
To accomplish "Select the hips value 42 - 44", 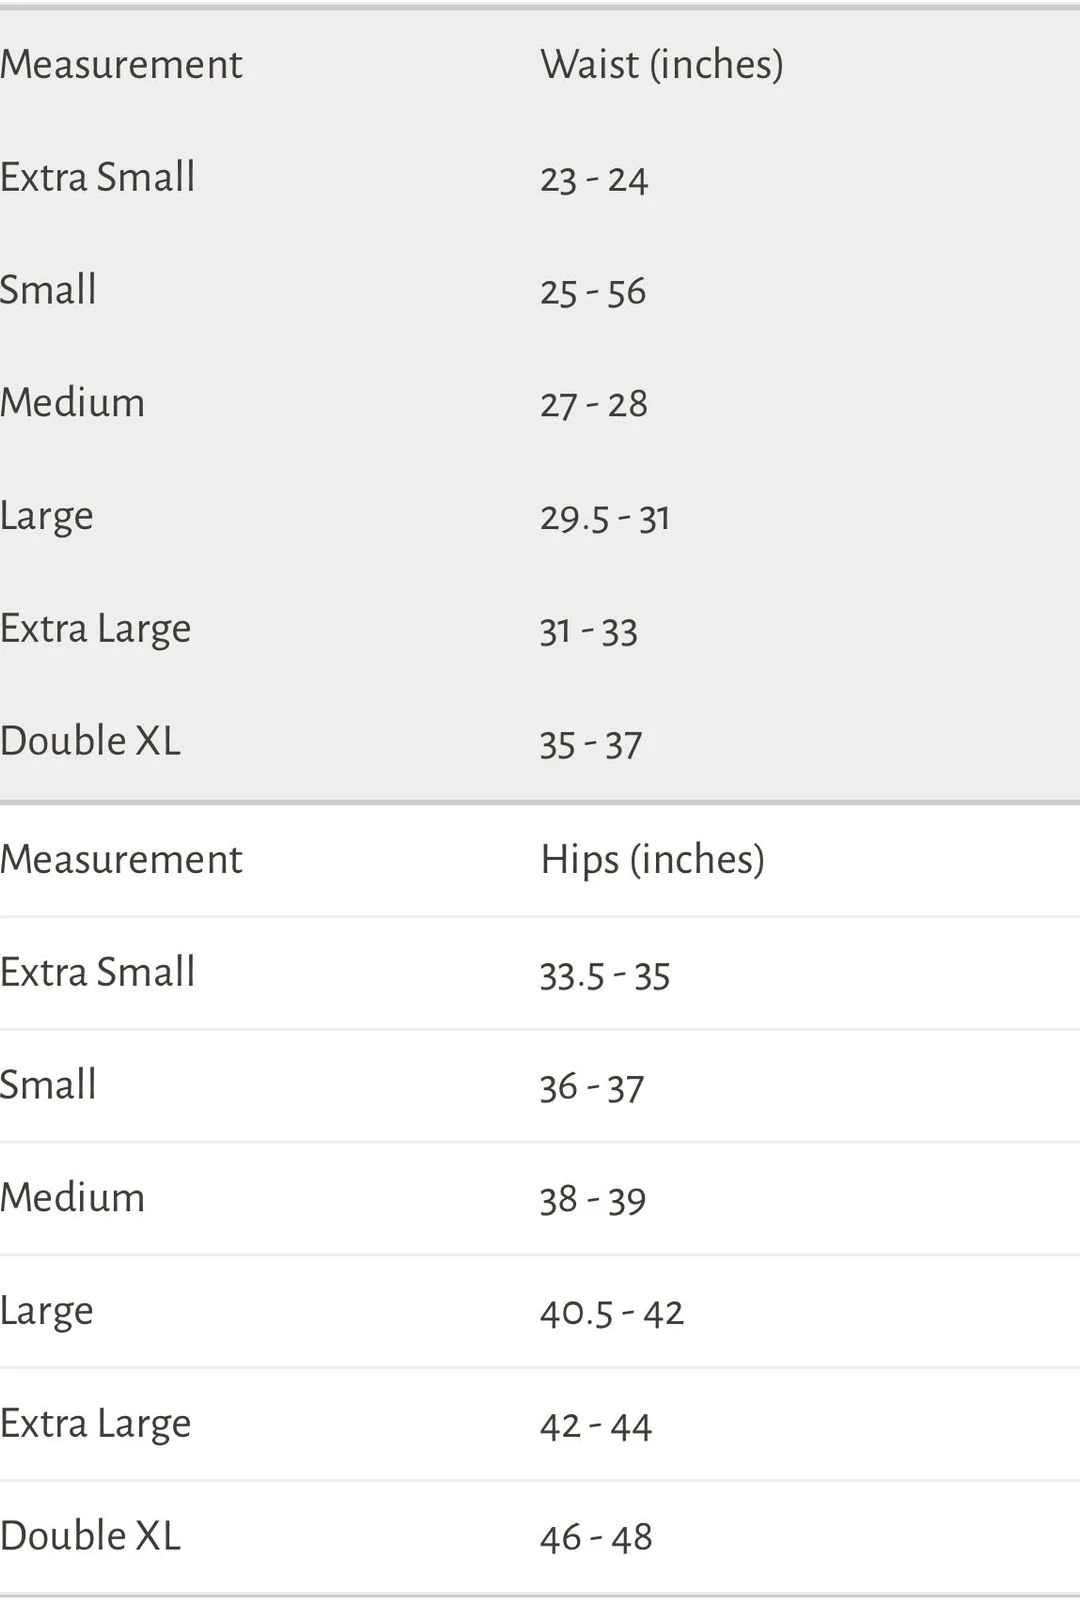I will [596, 1426].
